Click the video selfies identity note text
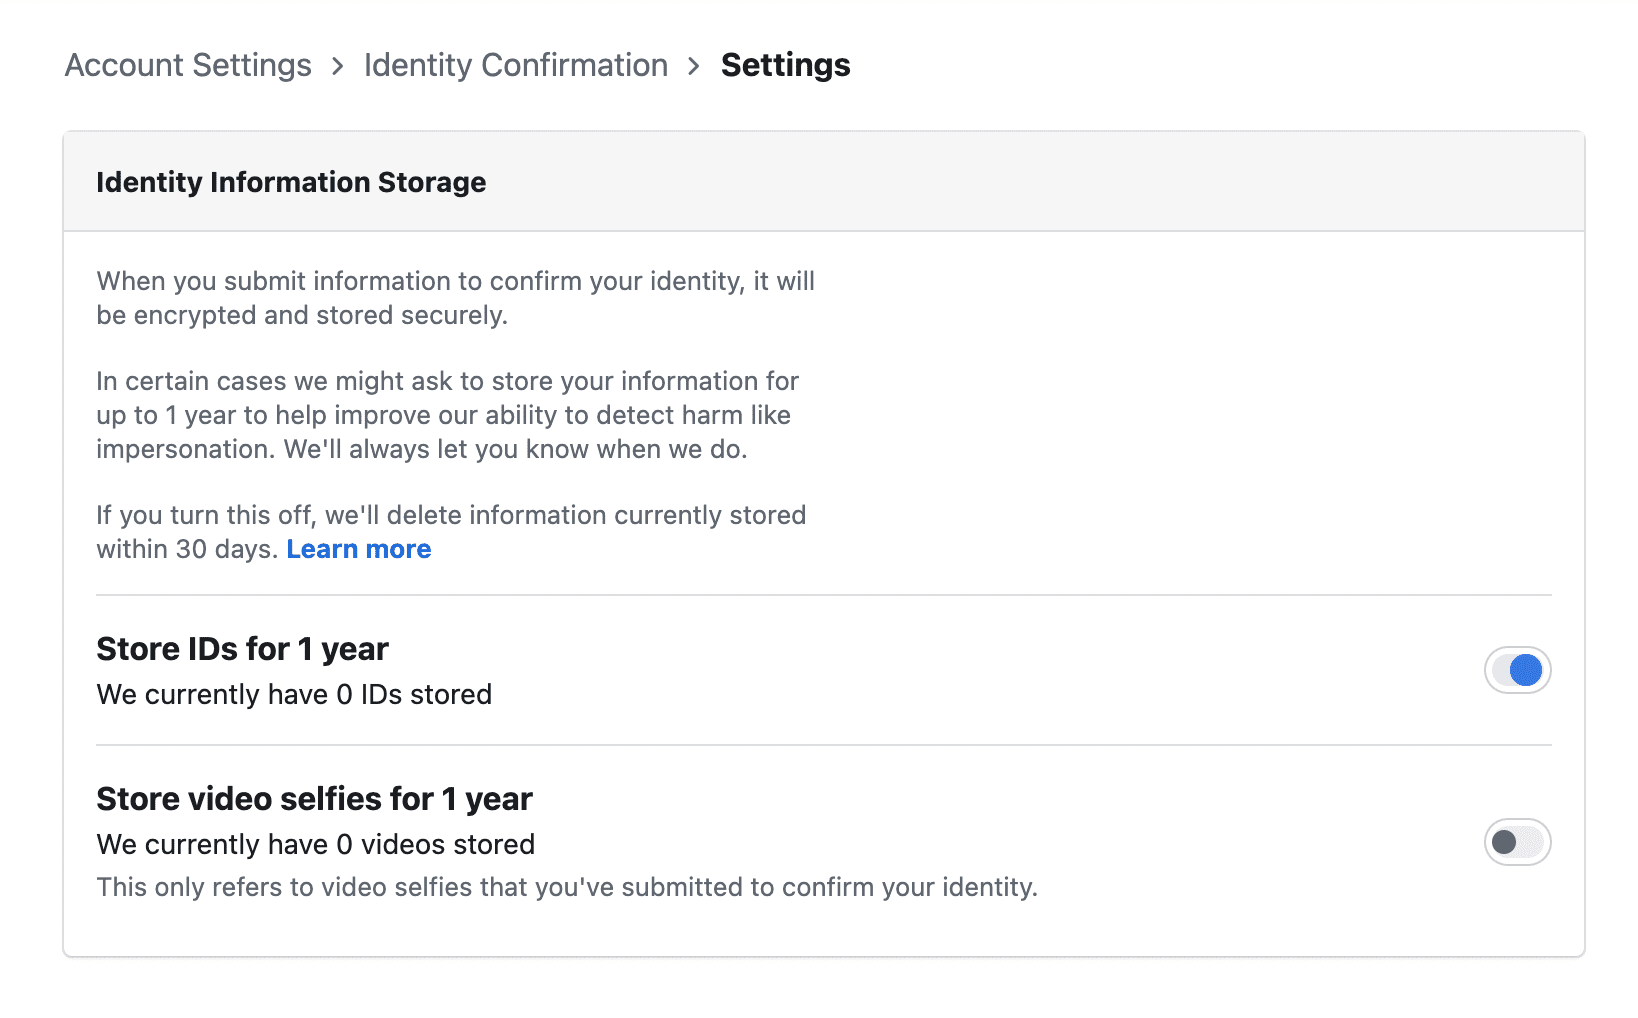Screen dimensions: 1638x1018 (x=566, y=887)
